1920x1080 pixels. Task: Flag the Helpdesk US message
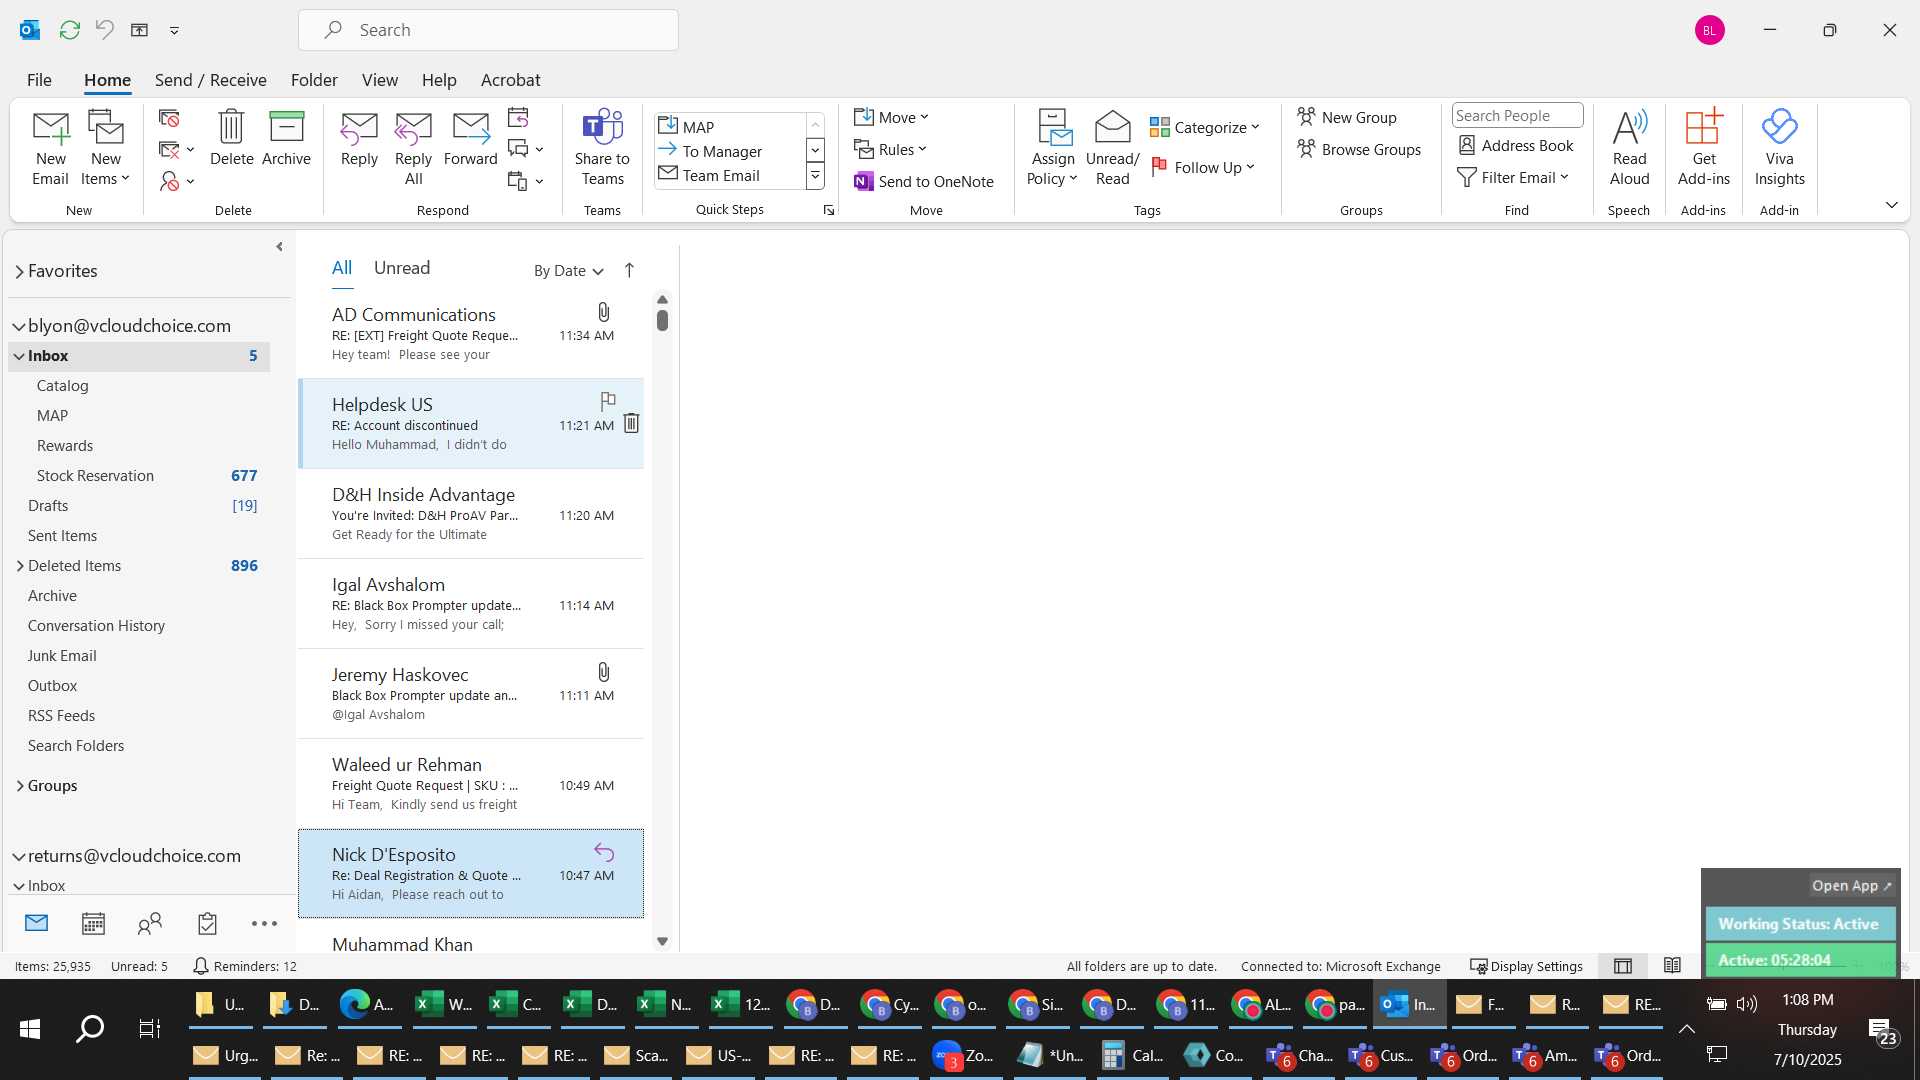pos(608,401)
